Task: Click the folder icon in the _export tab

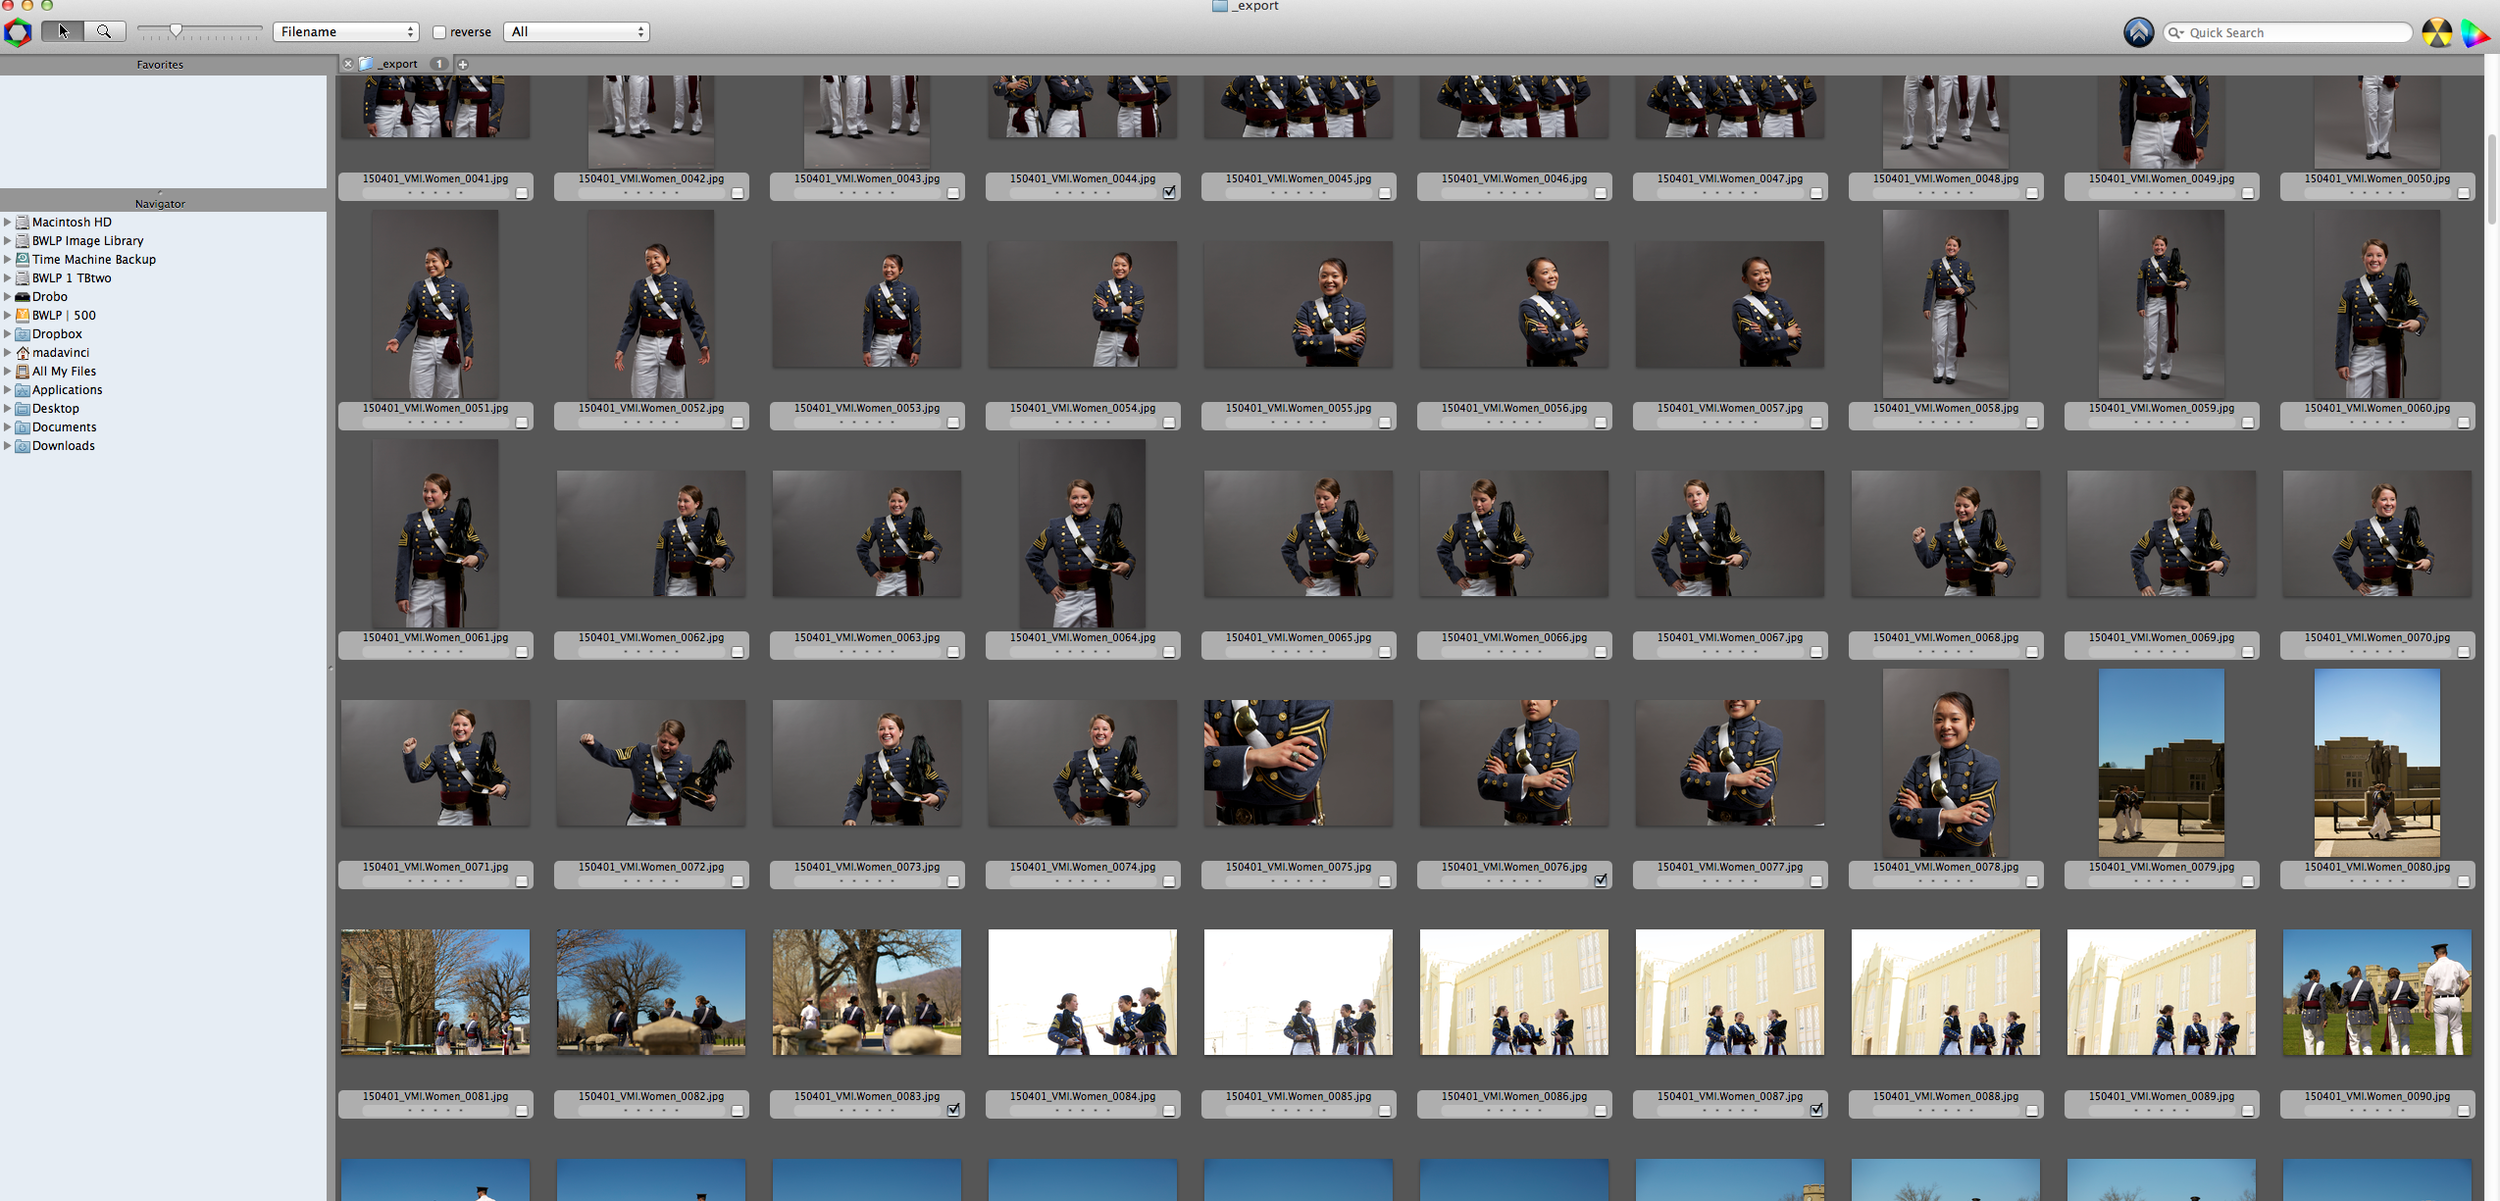Action: (x=366, y=64)
